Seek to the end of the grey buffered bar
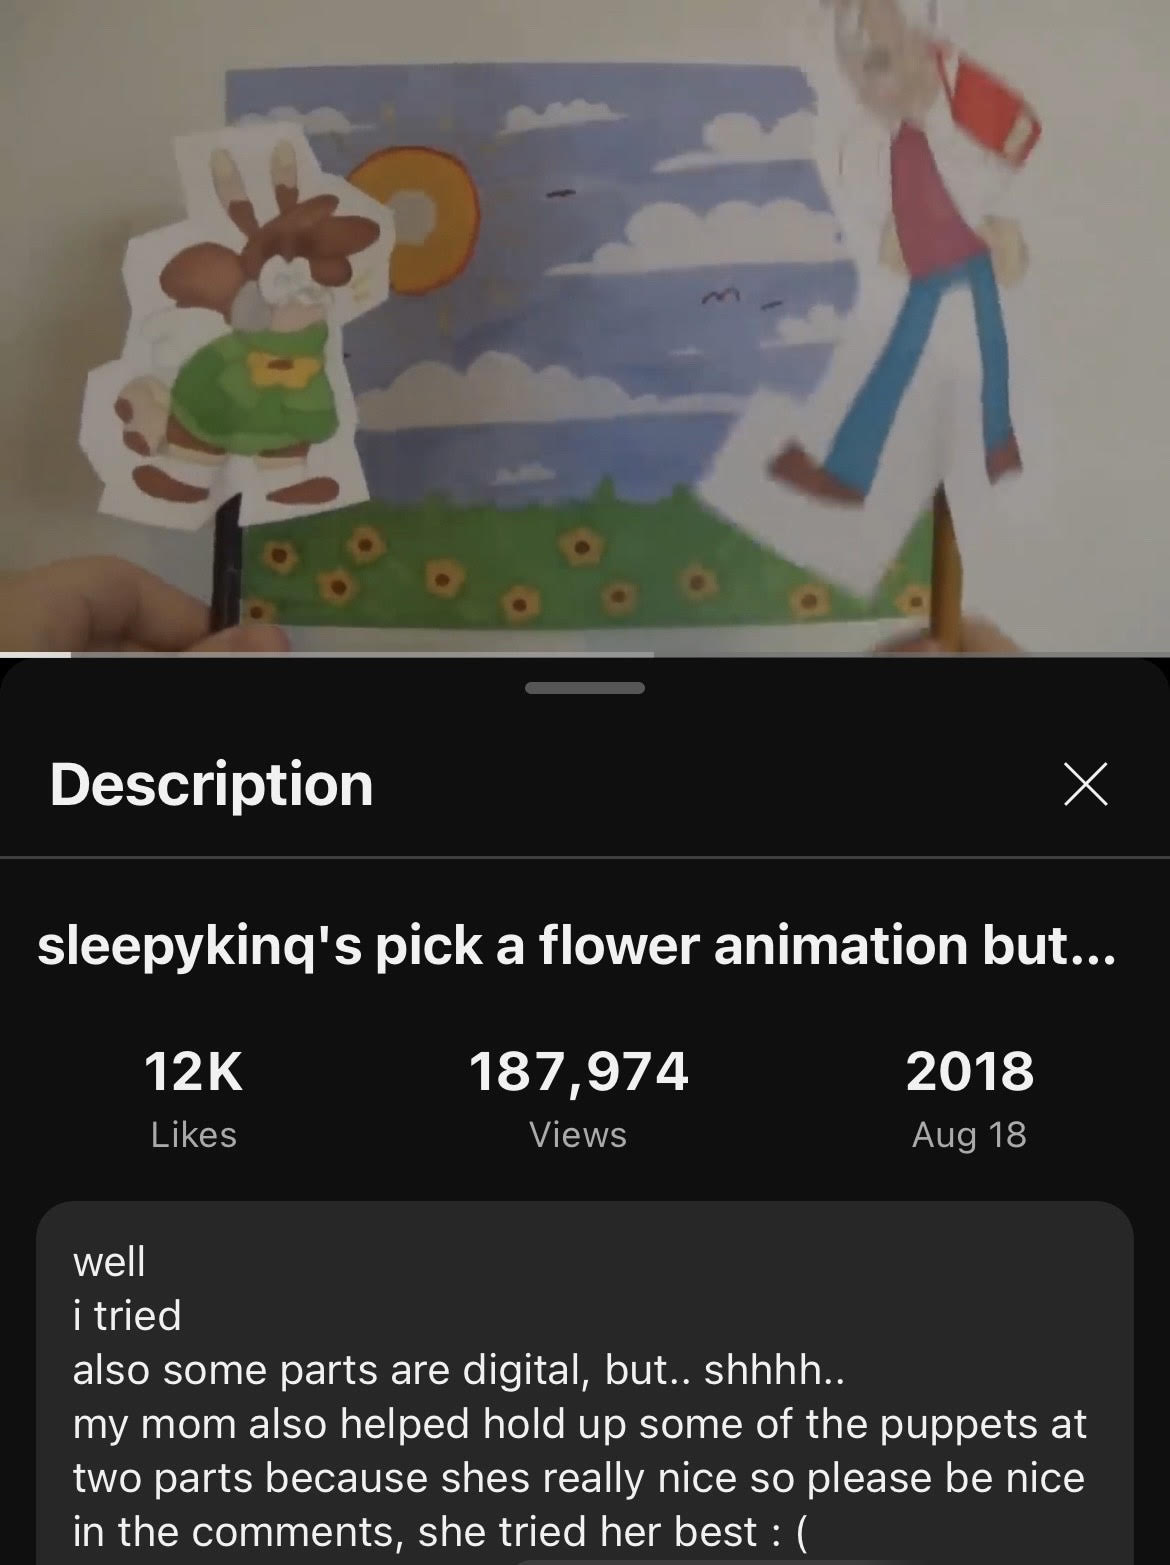This screenshot has width=1170, height=1565. click(x=652, y=655)
